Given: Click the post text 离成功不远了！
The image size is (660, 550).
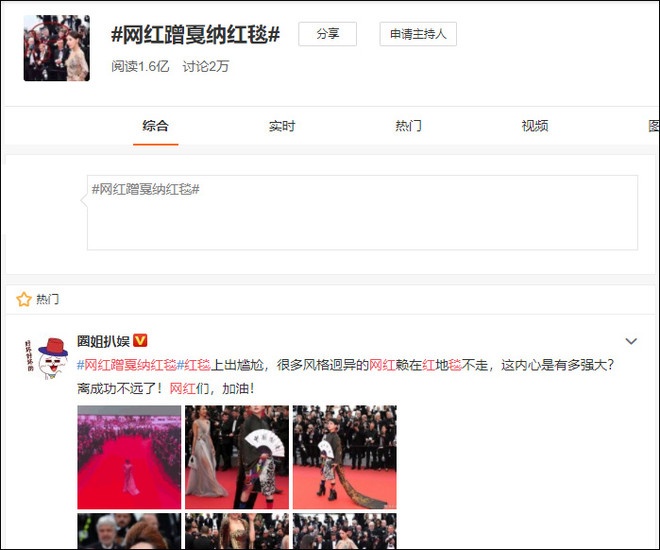Looking at the screenshot, I should tap(120, 388).
